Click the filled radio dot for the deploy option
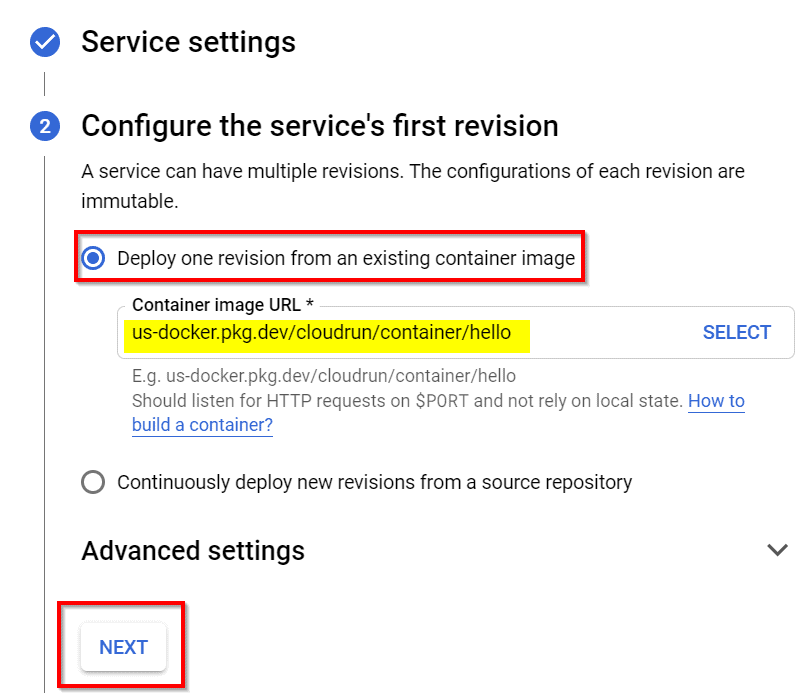 pyautogui.click(x=94, y=258)
